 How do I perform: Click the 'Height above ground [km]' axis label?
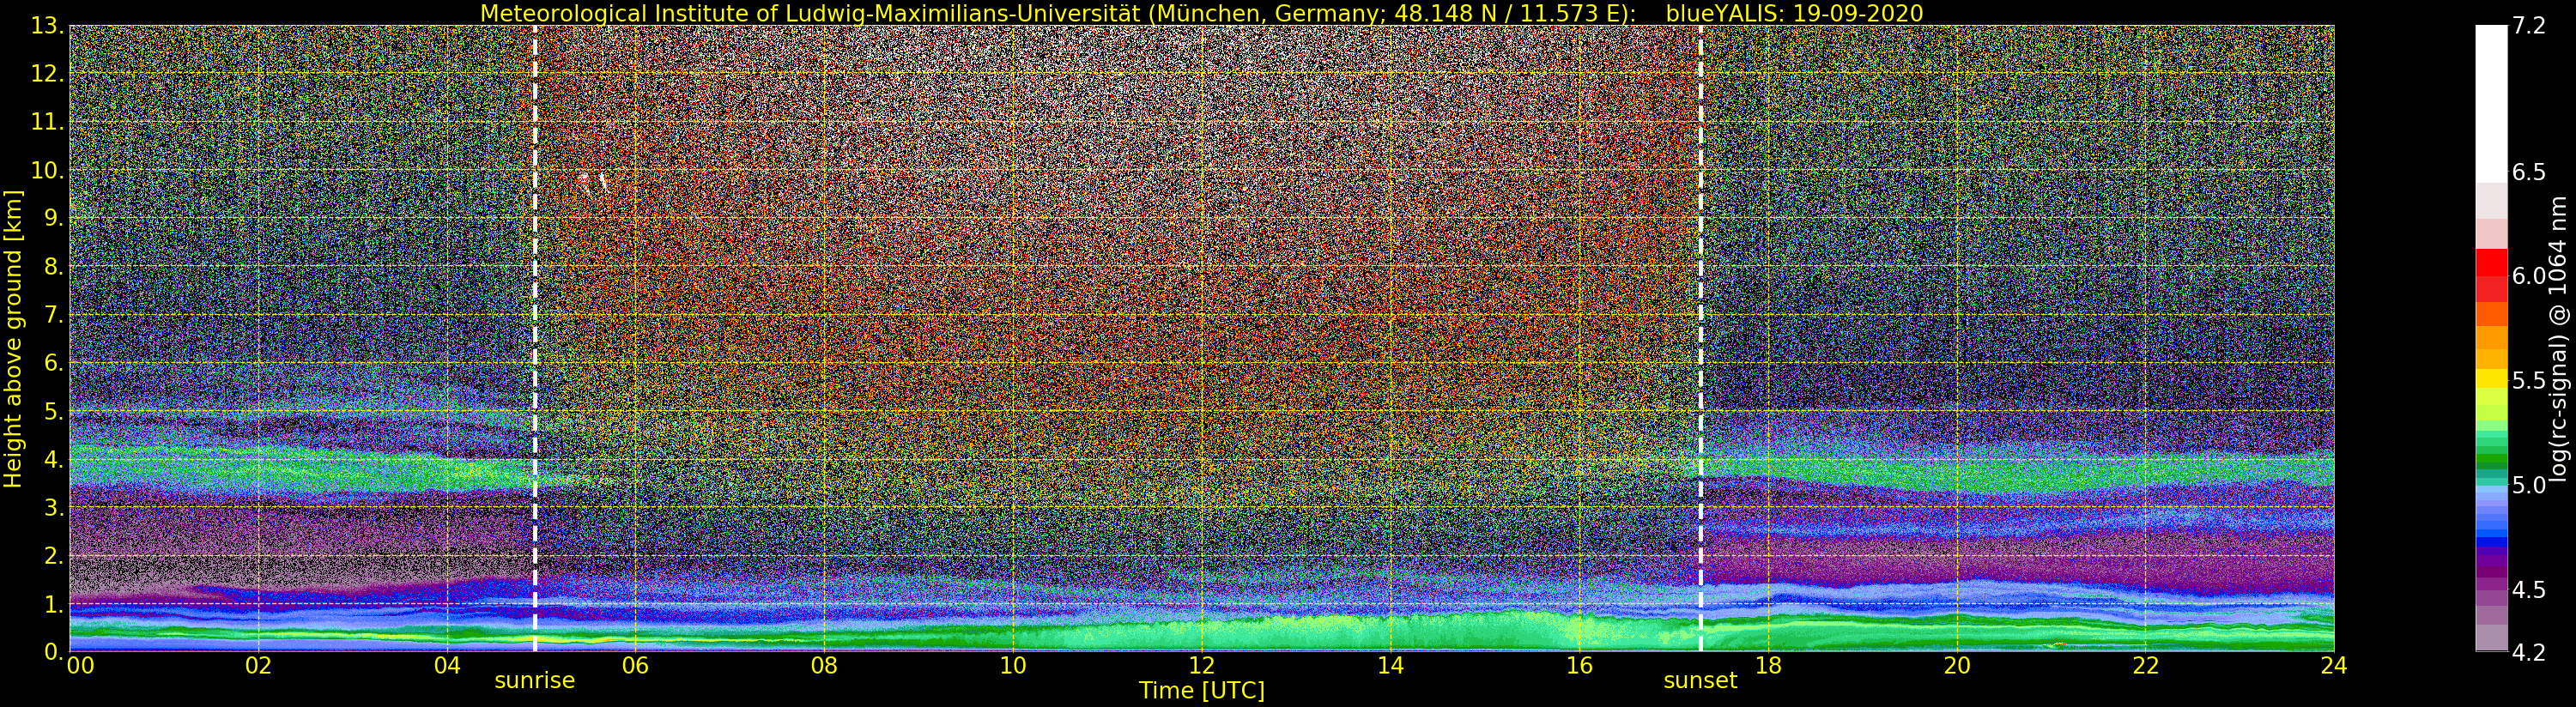(x=13, y=339)
